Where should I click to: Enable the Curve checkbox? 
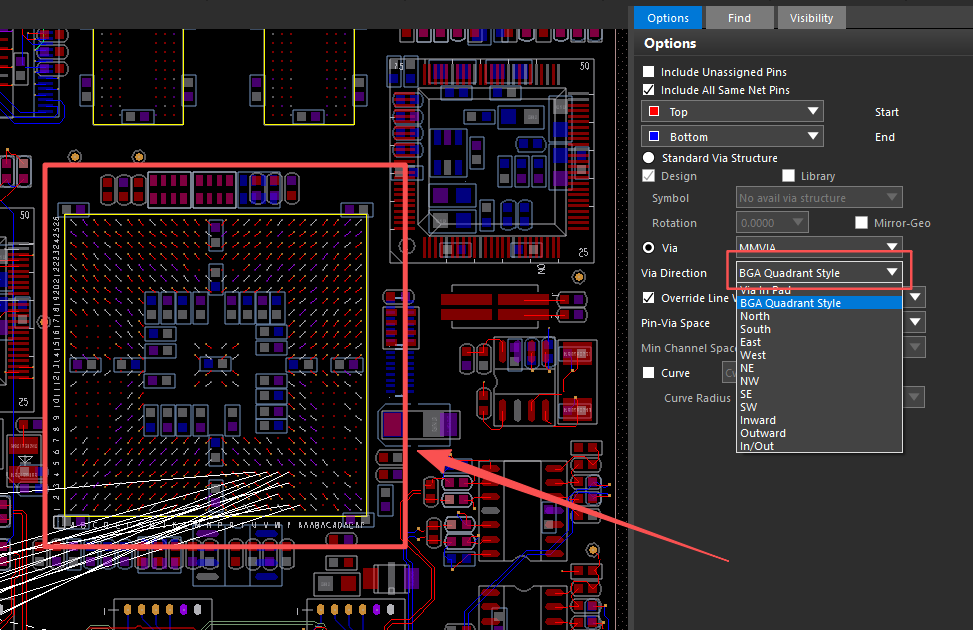pos(649,373)
